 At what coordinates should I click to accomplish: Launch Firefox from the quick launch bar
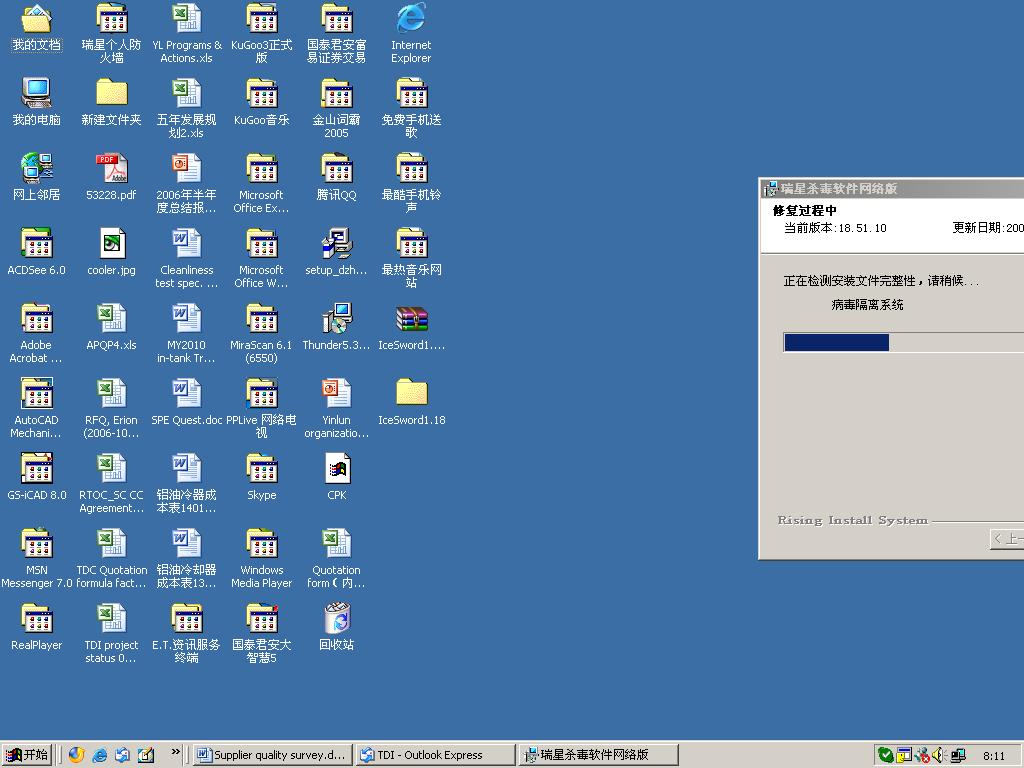tap(76, 755)
